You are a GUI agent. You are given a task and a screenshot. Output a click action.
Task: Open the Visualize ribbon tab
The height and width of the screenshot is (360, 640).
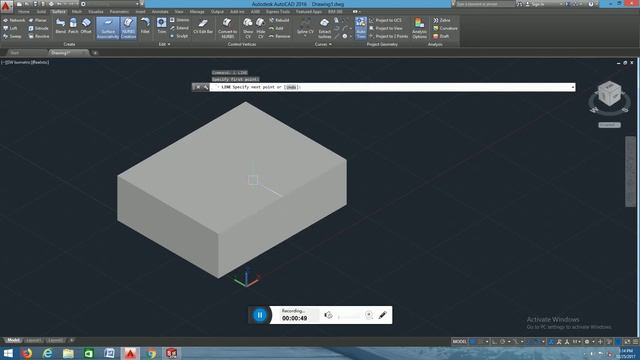pos(96,12)
